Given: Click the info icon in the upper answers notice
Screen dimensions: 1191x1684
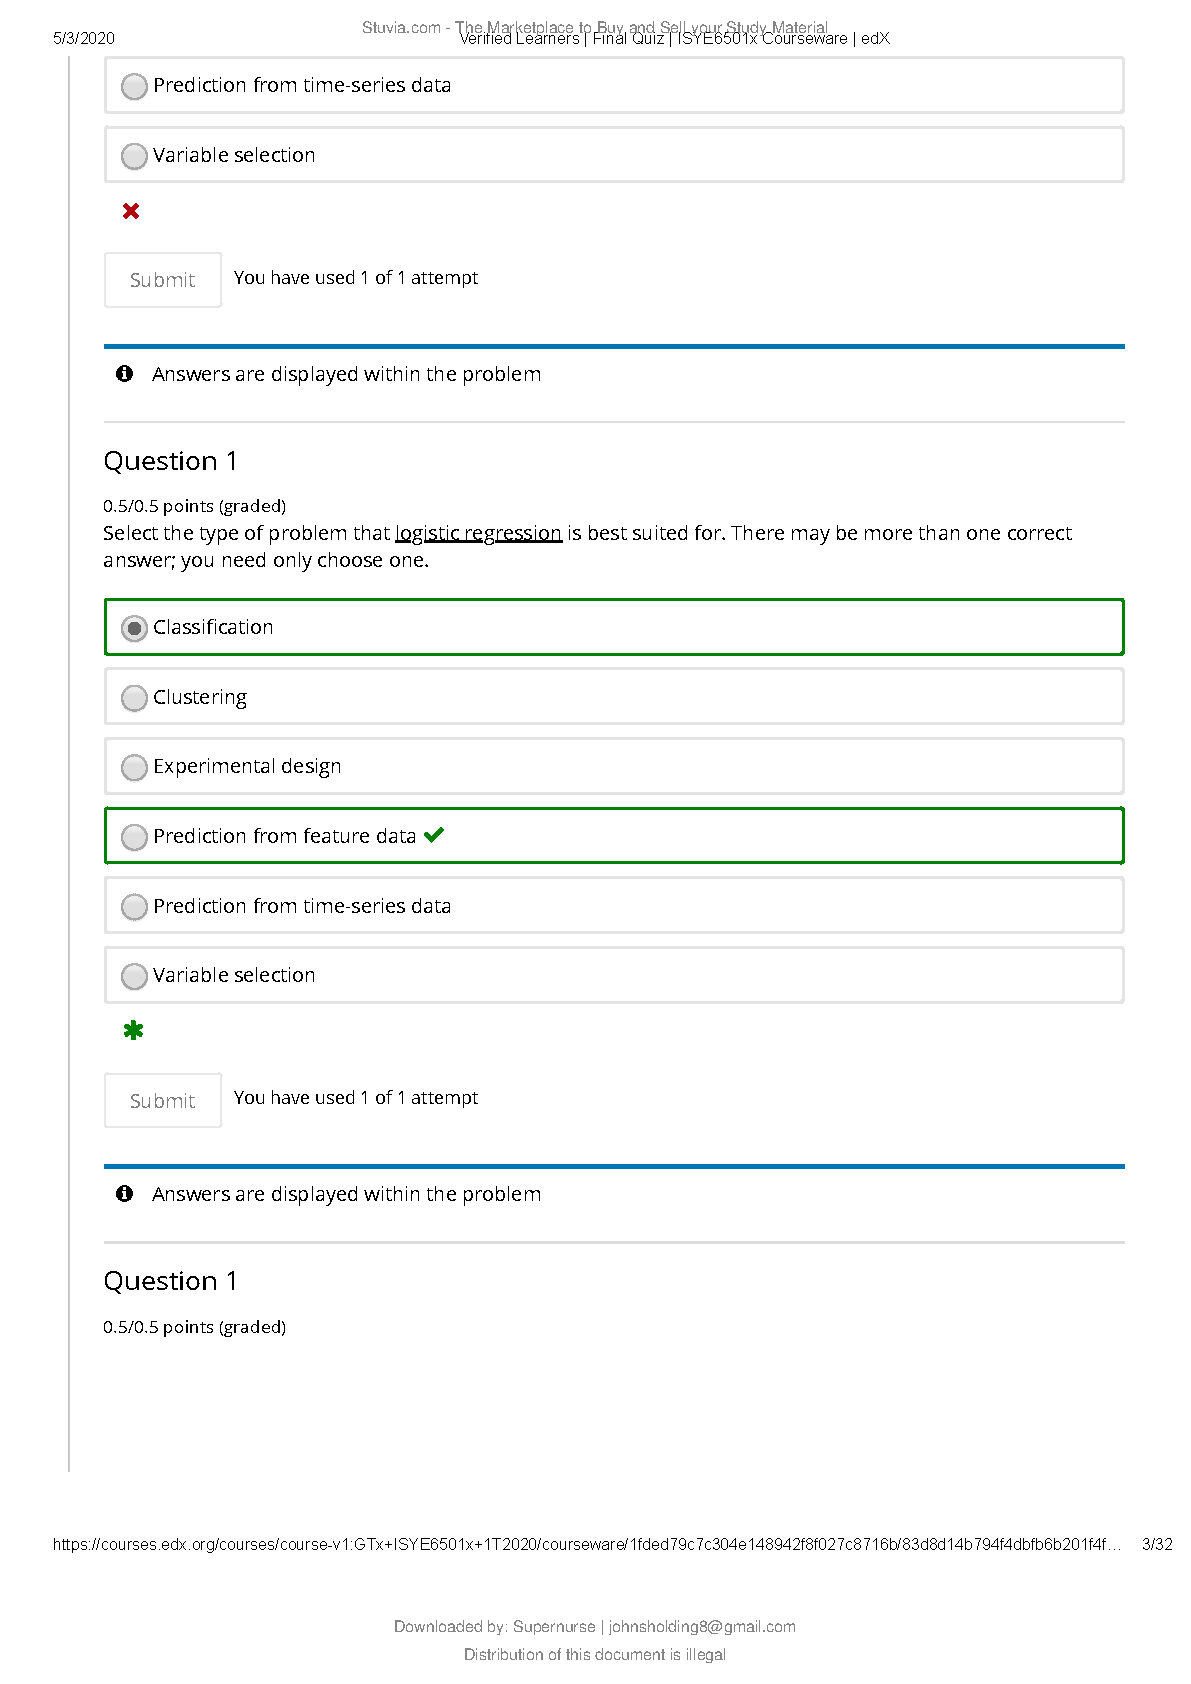Looking at the screenshot, I should coord(125,374).
